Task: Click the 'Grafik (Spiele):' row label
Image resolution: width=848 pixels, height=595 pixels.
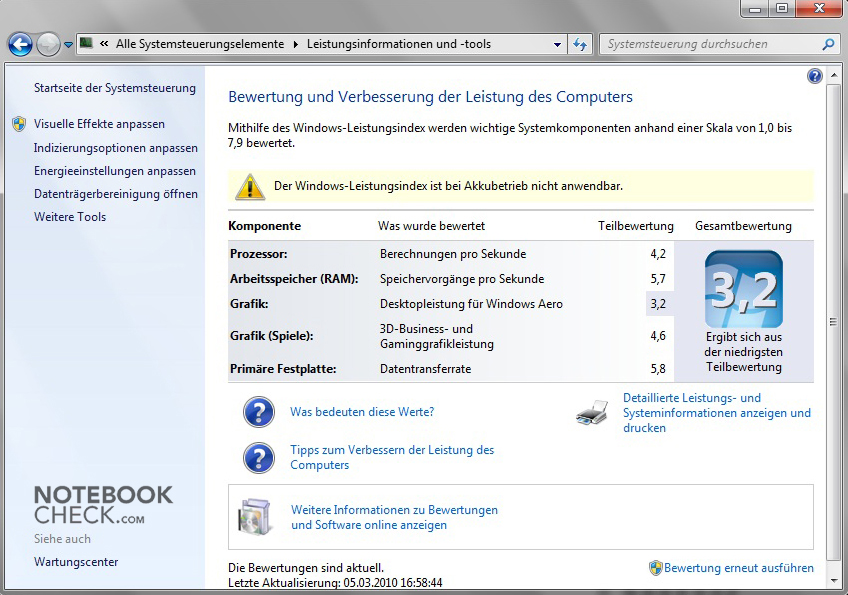Action: [271, 336]
